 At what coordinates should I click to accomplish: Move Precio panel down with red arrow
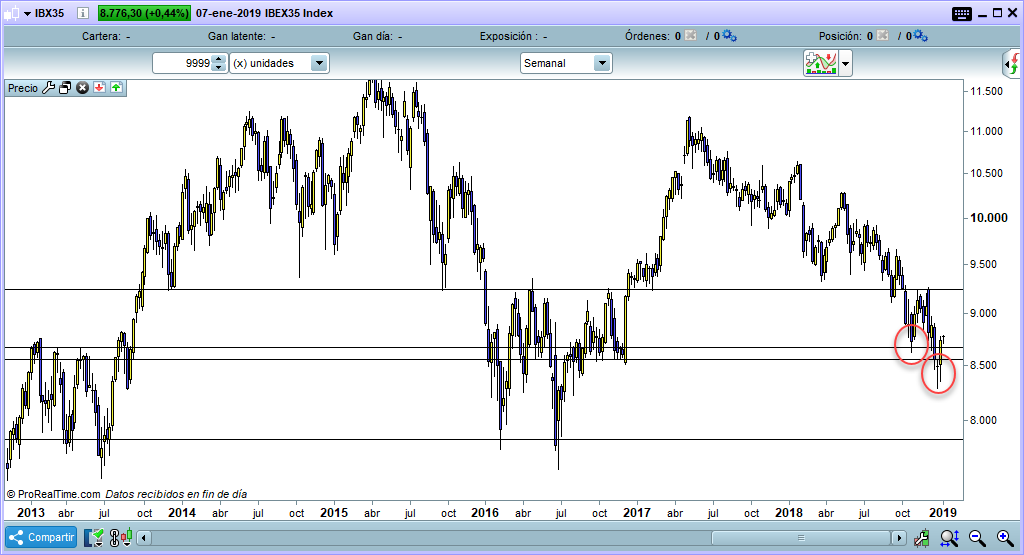tap(100, 88)
